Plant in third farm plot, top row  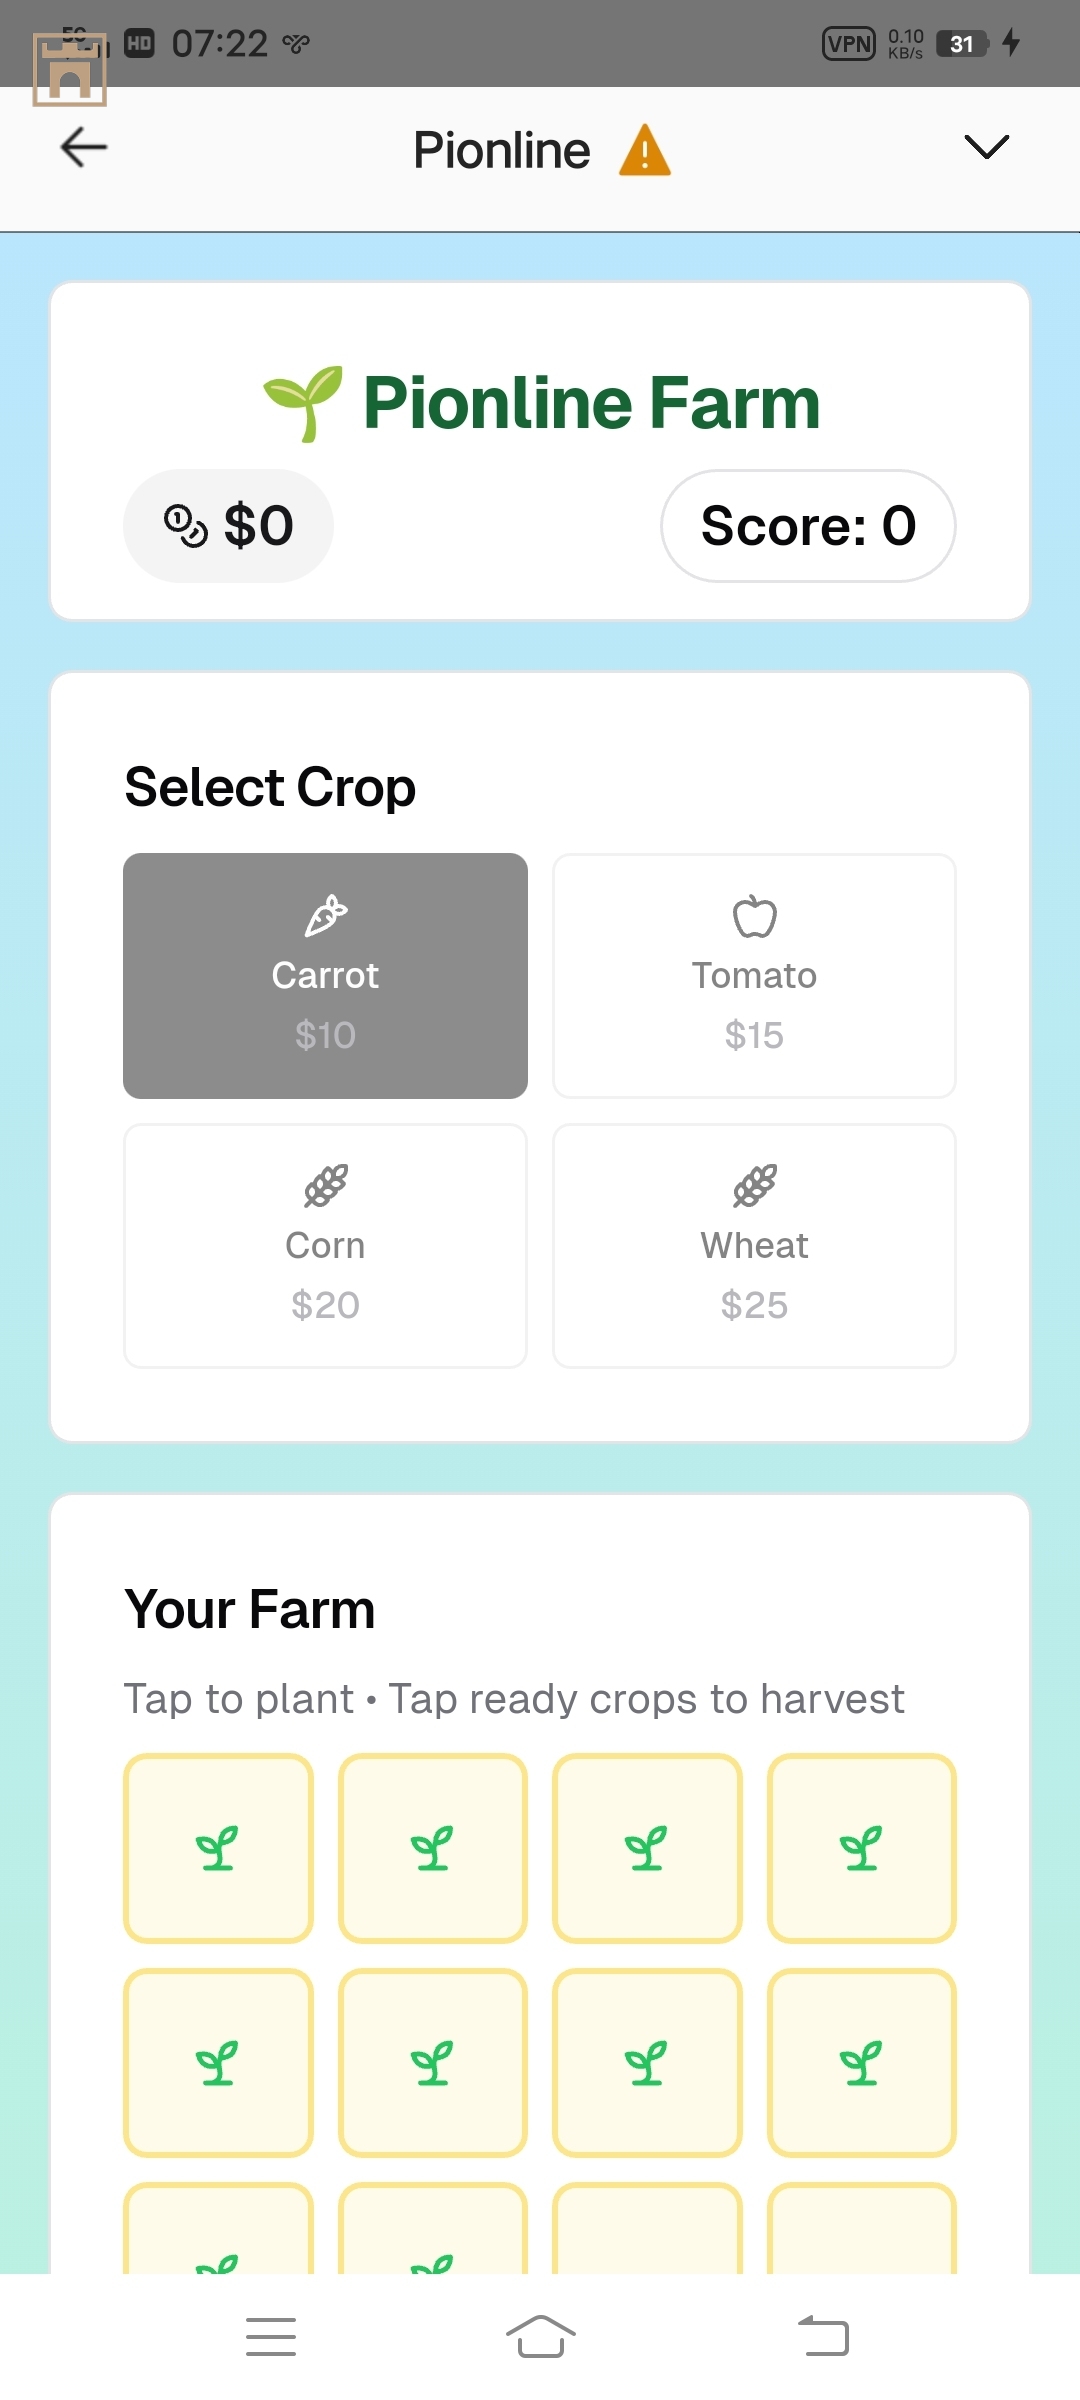[x=647, y=1848]
